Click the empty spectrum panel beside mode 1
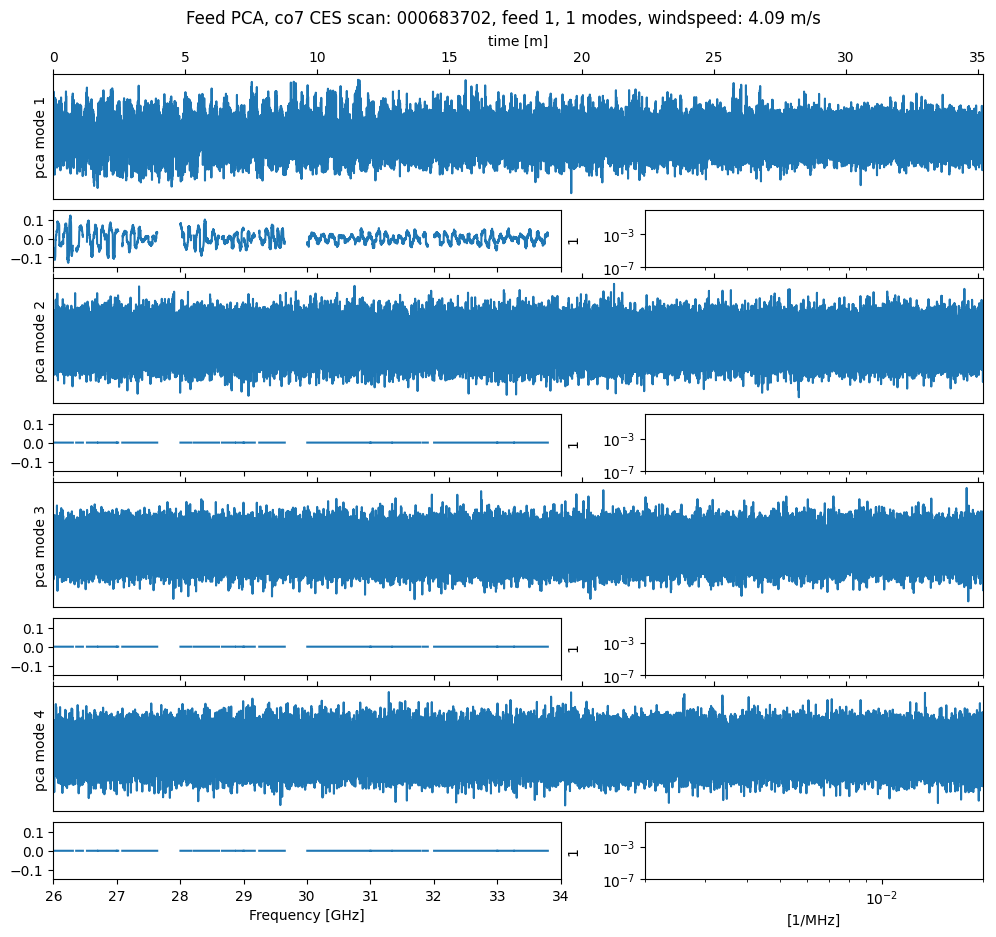 pyautogui.click(x=813, y=239)
